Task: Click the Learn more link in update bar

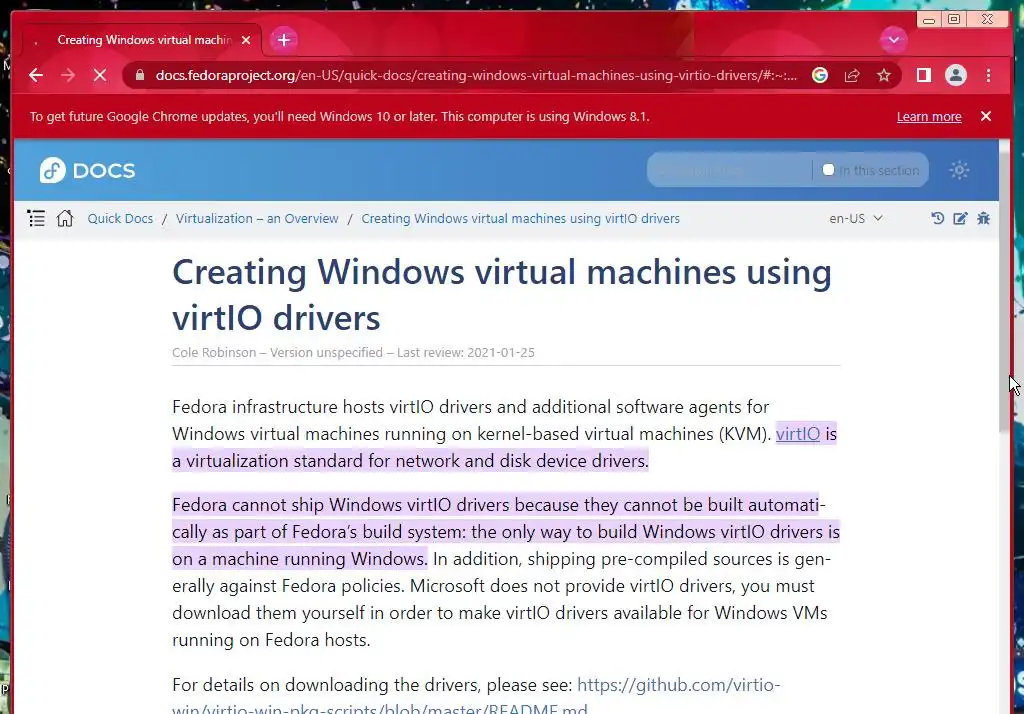Action: pos(929,116)
